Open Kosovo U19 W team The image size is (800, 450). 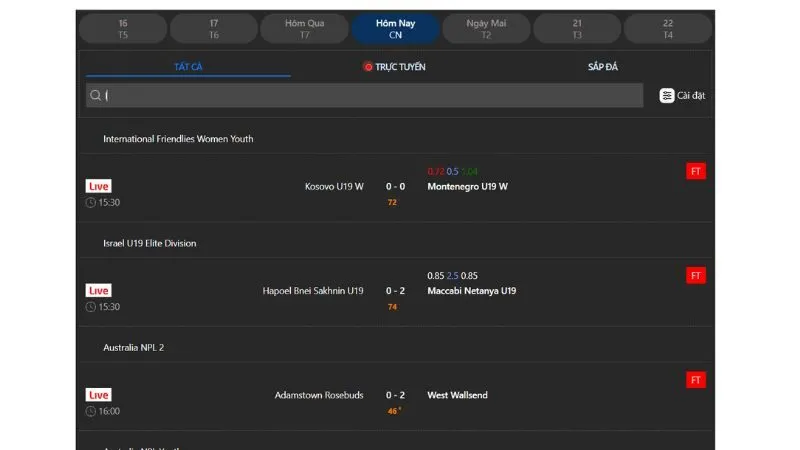point(334,187)
